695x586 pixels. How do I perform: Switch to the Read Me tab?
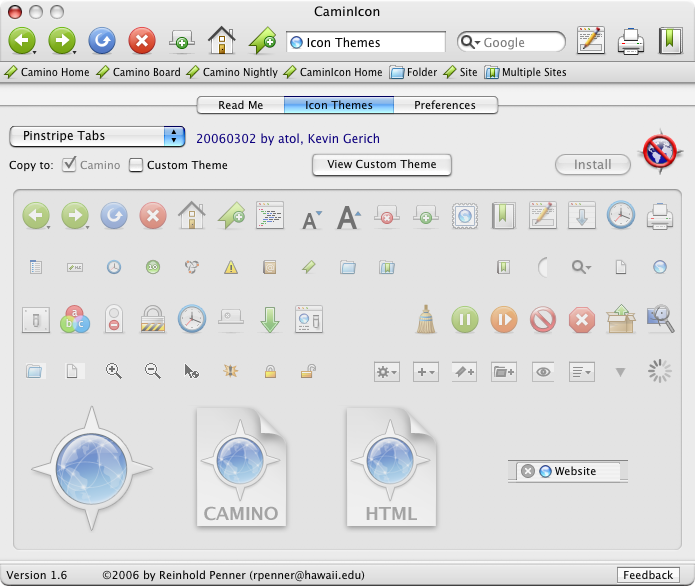click(240, 105)
